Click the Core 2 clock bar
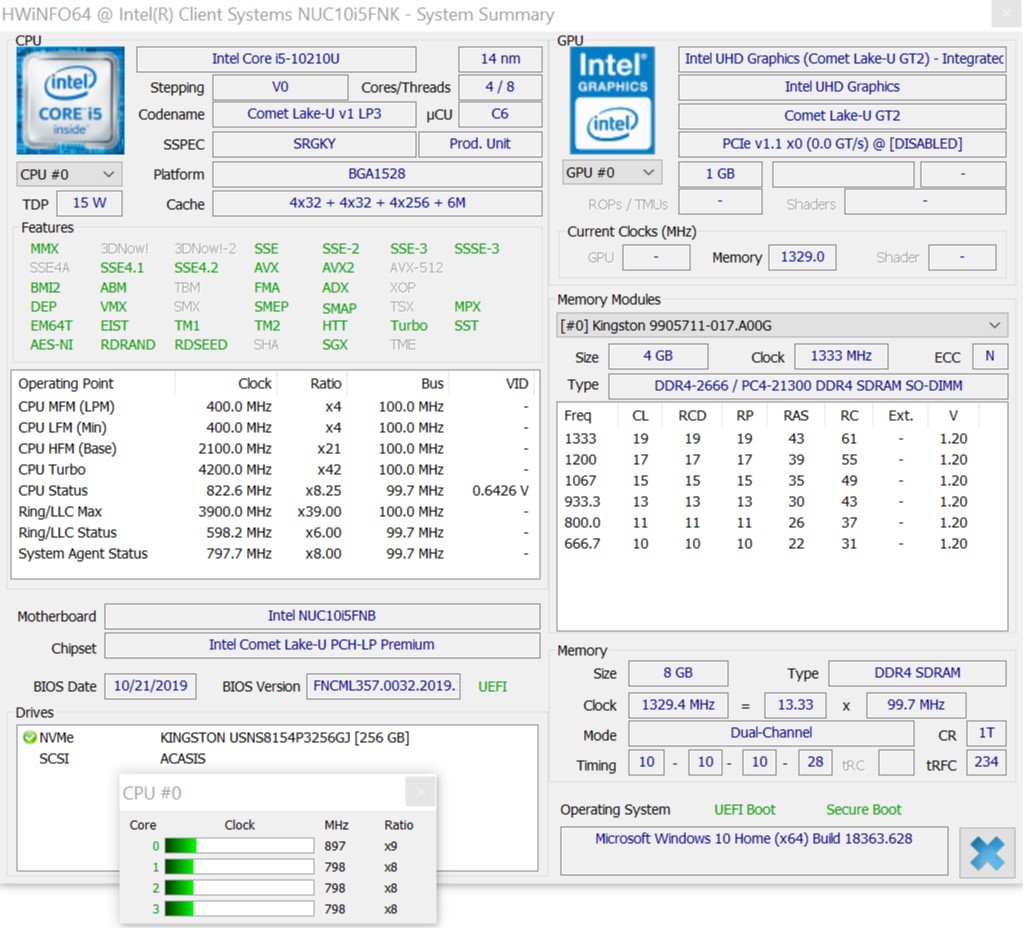 point(239,888)
